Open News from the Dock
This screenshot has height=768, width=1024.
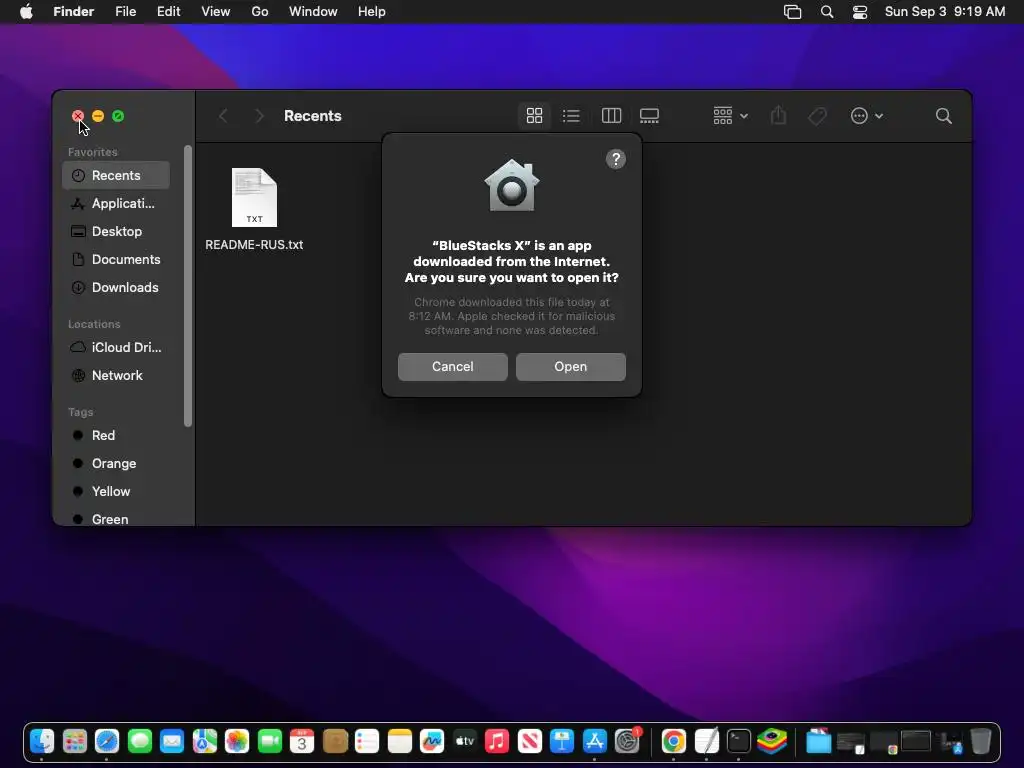click(x=530, y=741)
